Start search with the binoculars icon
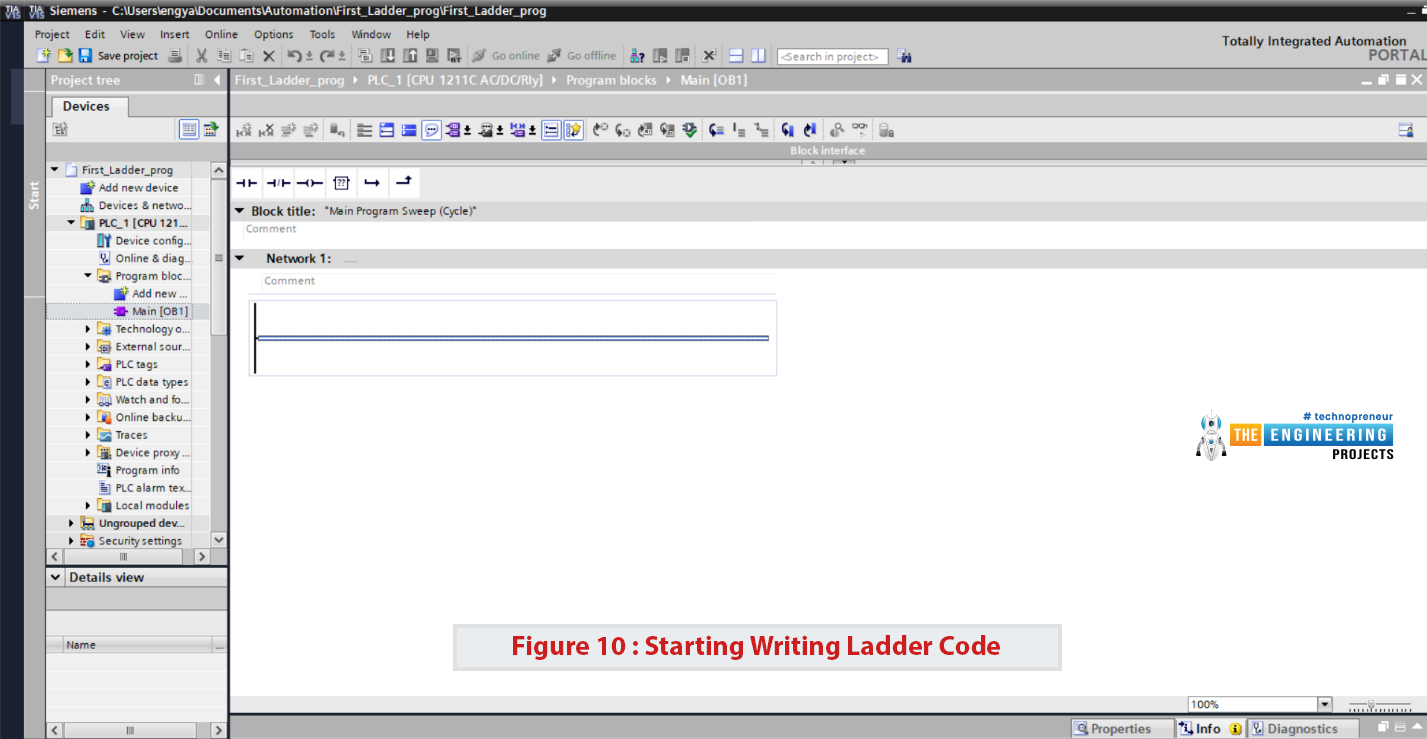 coord(904,56)
